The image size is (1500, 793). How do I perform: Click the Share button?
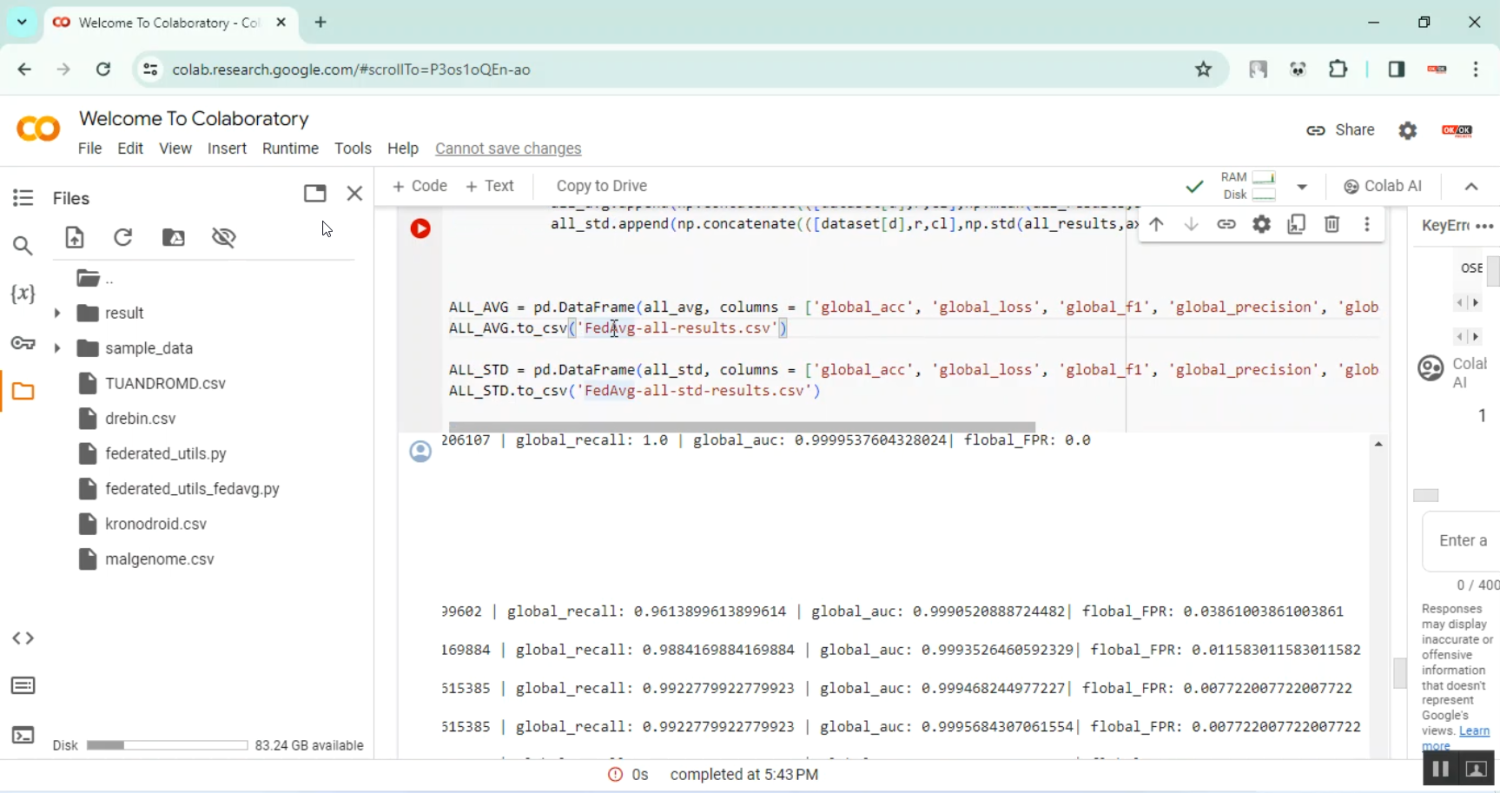(x=1340, y=130)
